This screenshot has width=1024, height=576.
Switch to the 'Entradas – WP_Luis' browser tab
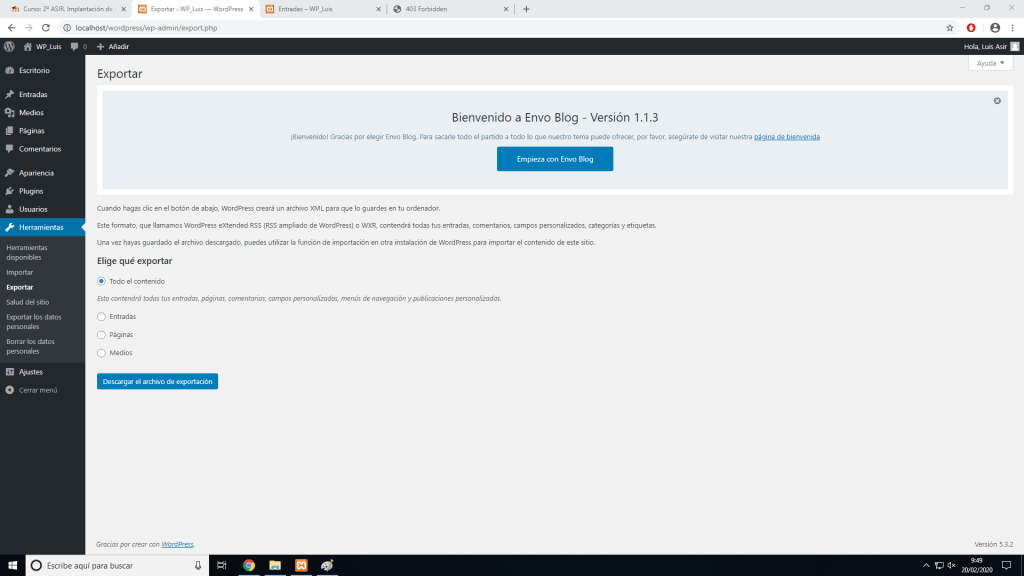pos(320,9)
